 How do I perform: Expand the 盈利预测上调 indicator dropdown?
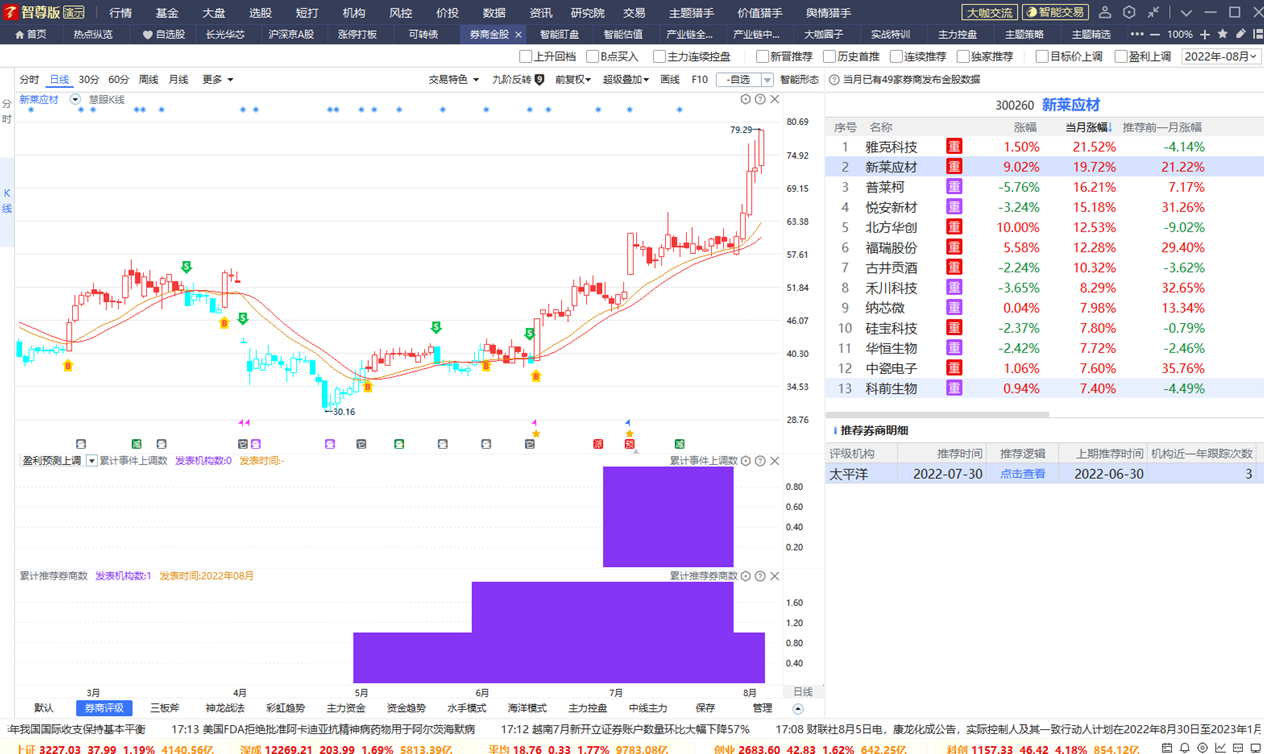[92, 461]
